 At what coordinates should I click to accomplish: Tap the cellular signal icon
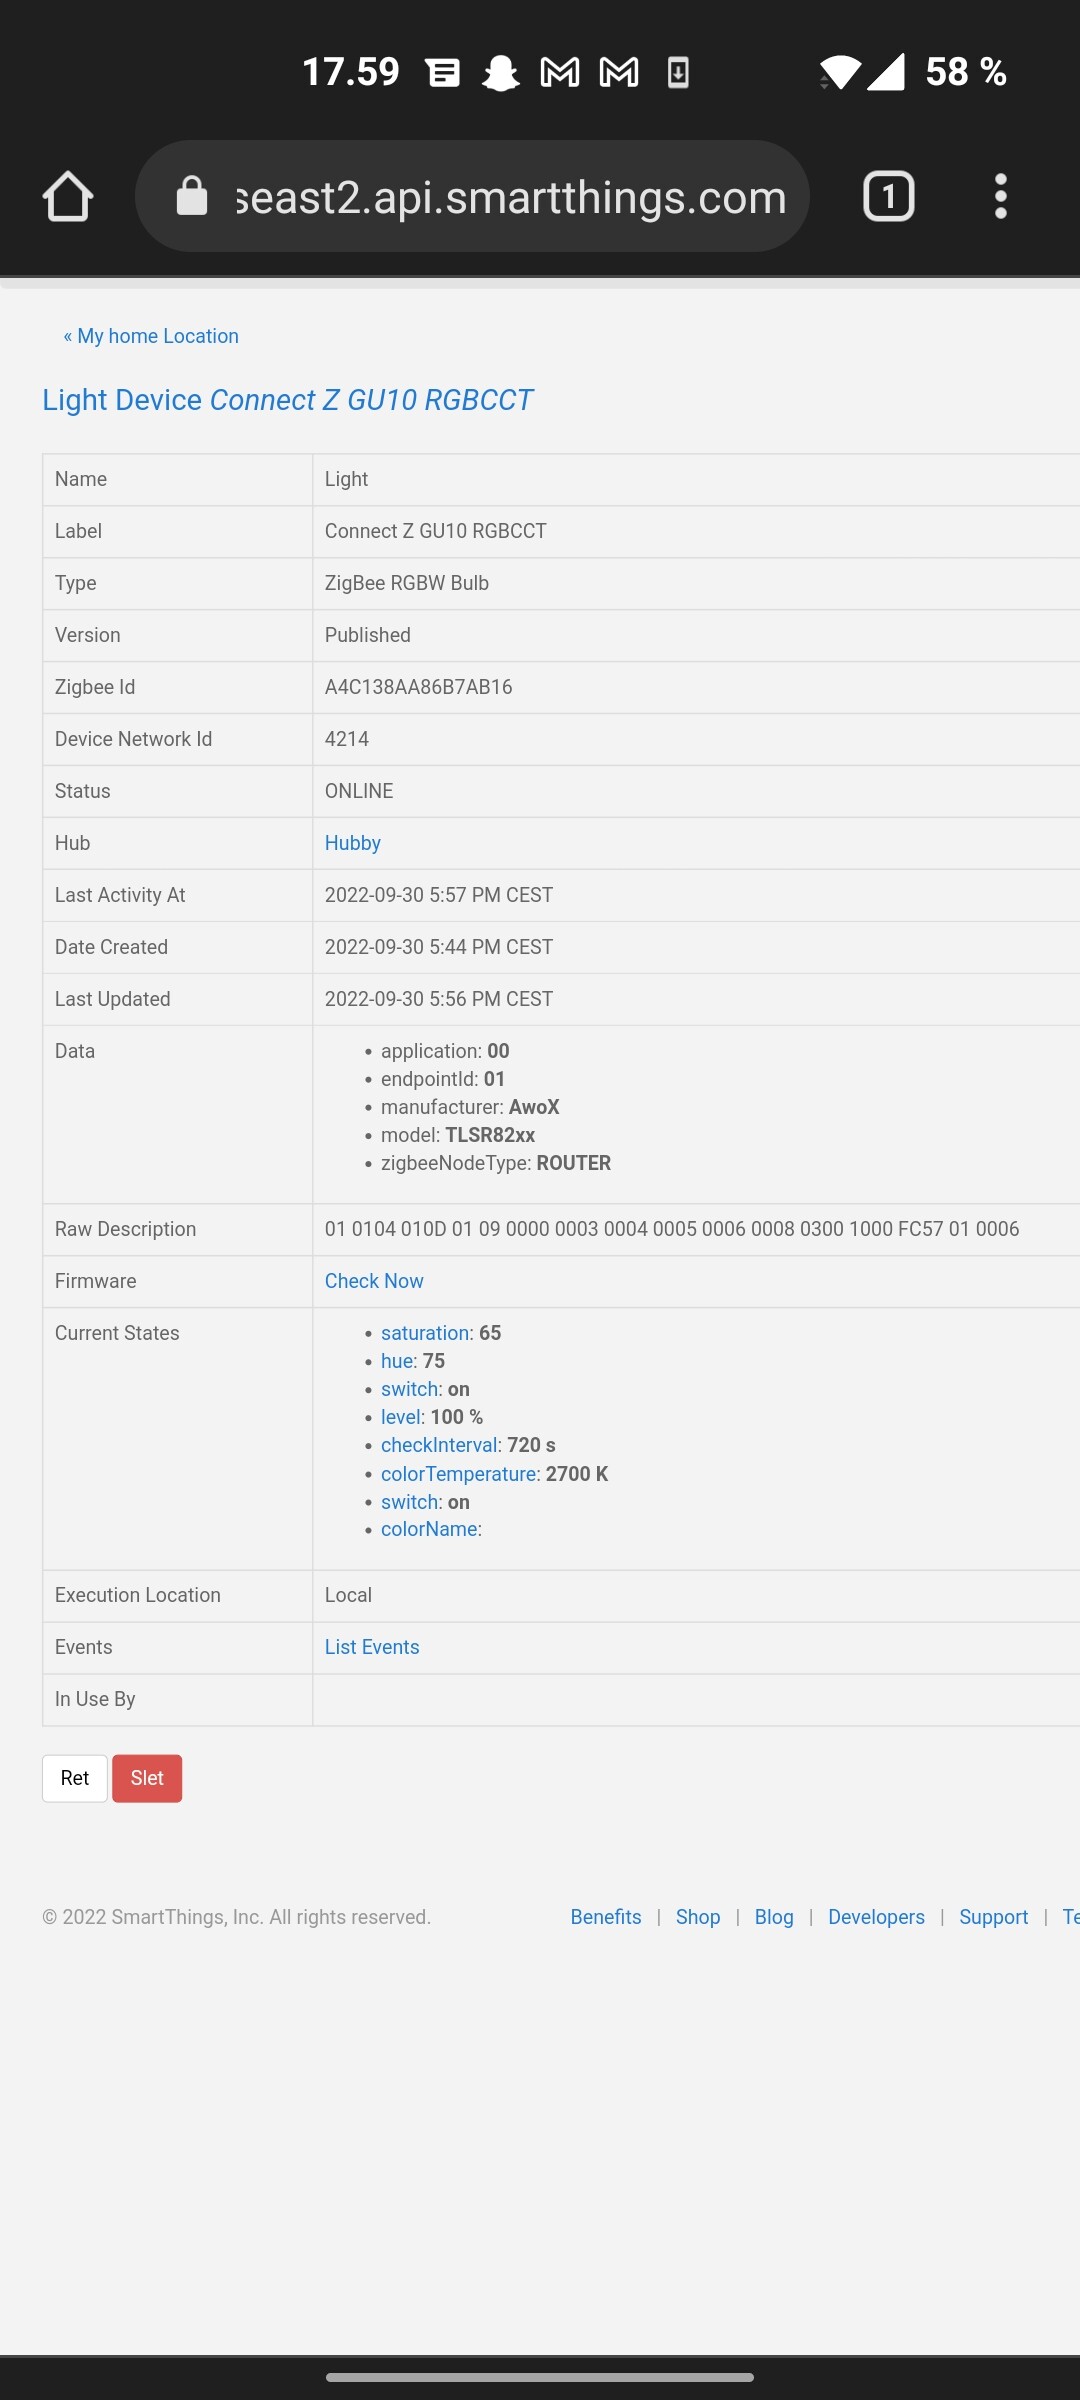pyautogui.click(x=886, y=72)
